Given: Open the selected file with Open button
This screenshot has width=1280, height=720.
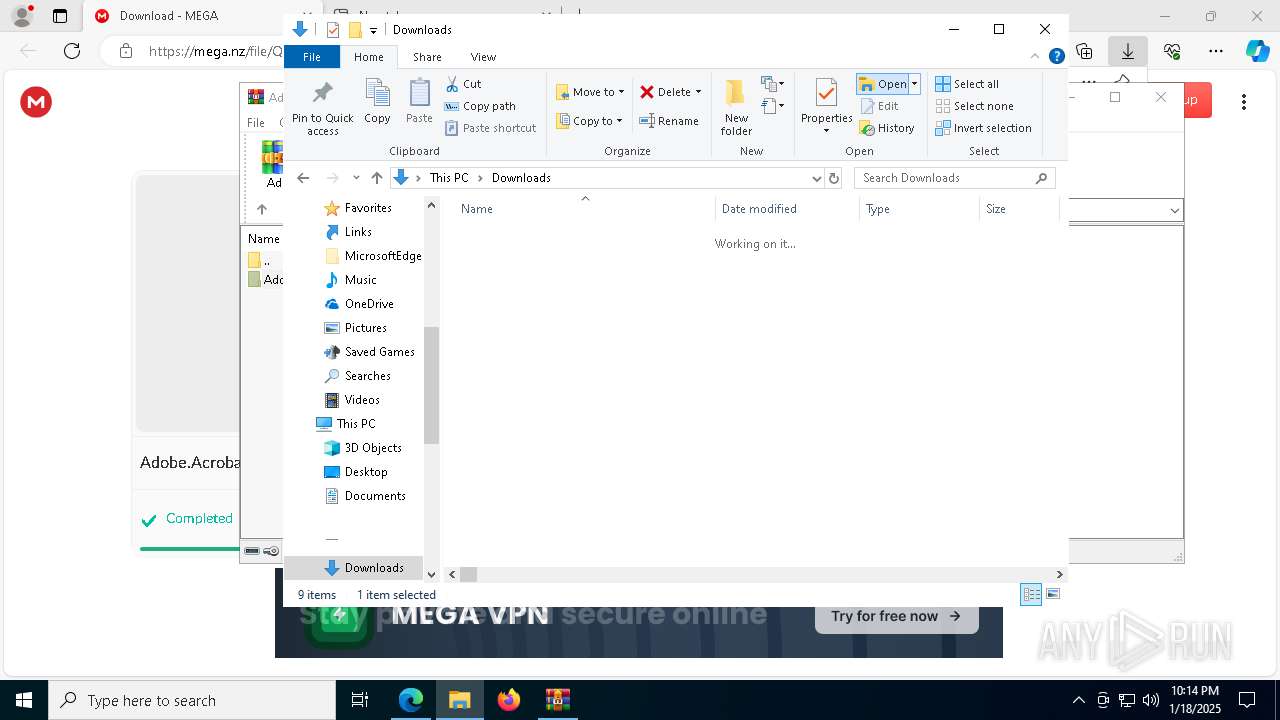Looking at the screenshot, I should click(882, 84).
